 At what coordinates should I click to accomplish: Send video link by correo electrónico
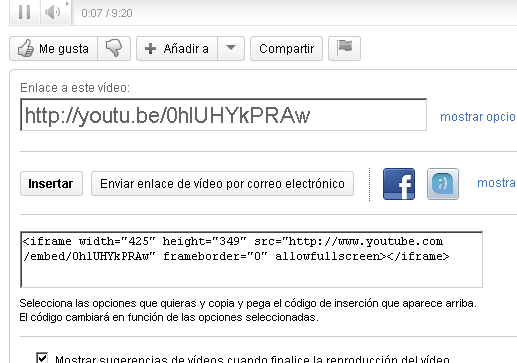point(222,183)
